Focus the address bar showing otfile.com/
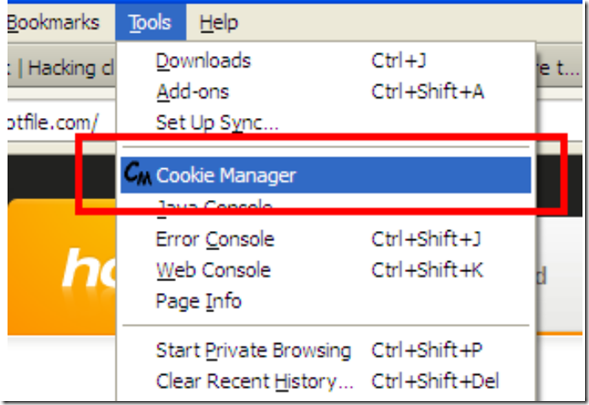 61,122
